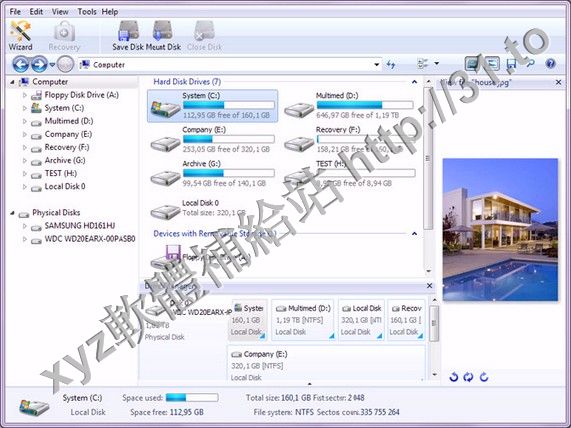Click the blue help question mark icon

550,64
